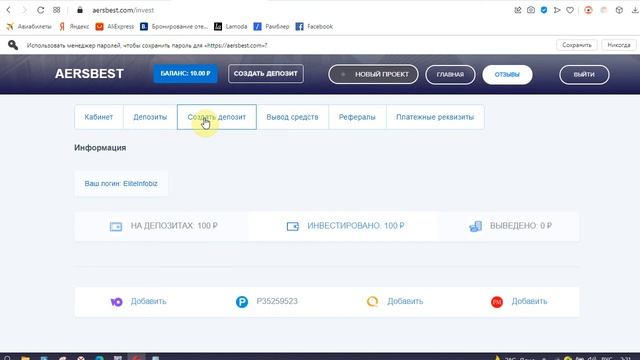The width and height of the screenshot is (640, 360).
Task: Click the padlock site security icon
Action: coord(80,10)
